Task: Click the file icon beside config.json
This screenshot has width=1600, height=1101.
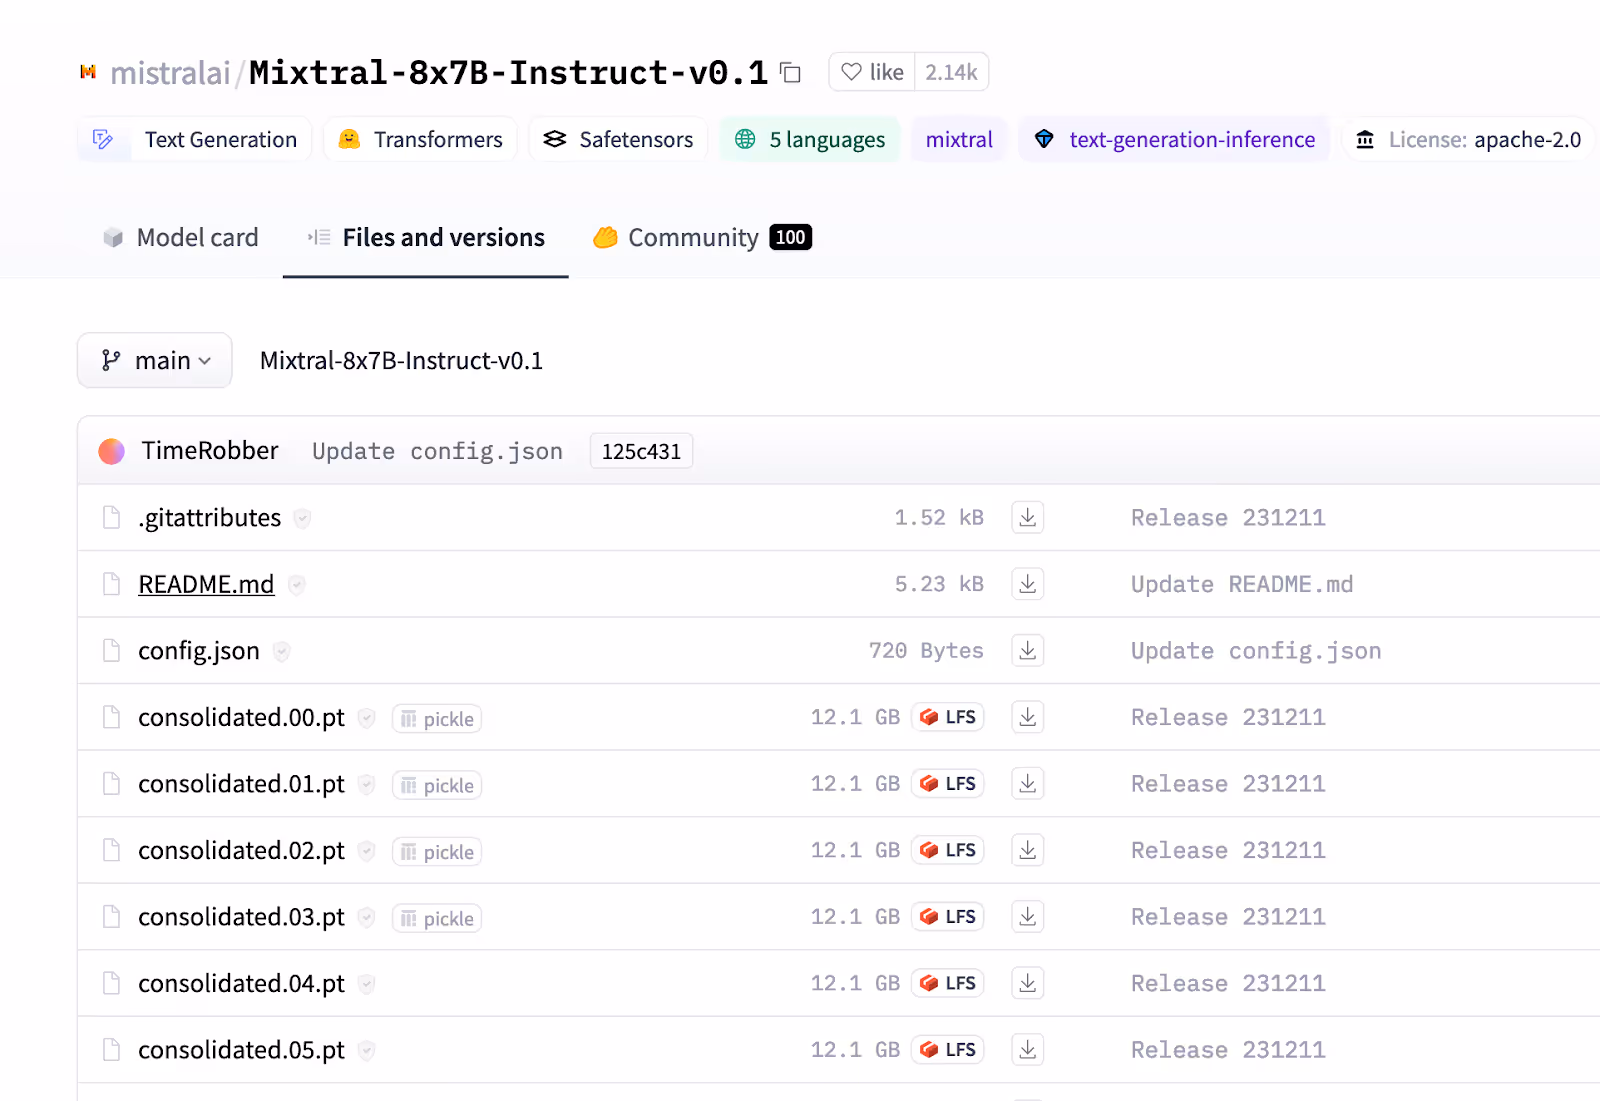Action: pyautogui.click(x=112, y=651)
